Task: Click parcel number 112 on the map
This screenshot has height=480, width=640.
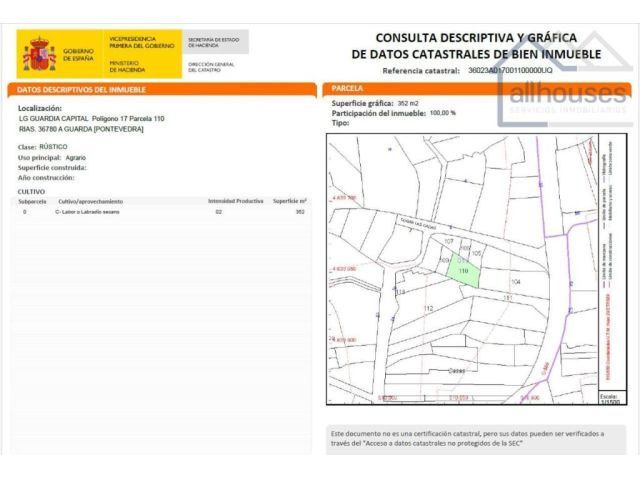Action: pyautogui.click(x=428, y=308)
